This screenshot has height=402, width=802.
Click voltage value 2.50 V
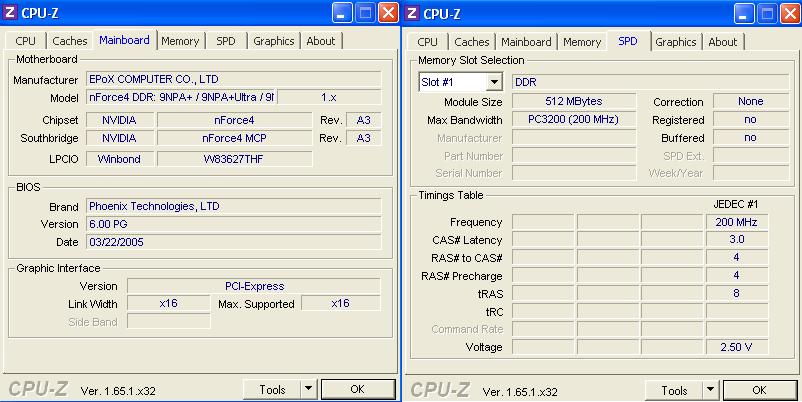[x=737, y=347]
